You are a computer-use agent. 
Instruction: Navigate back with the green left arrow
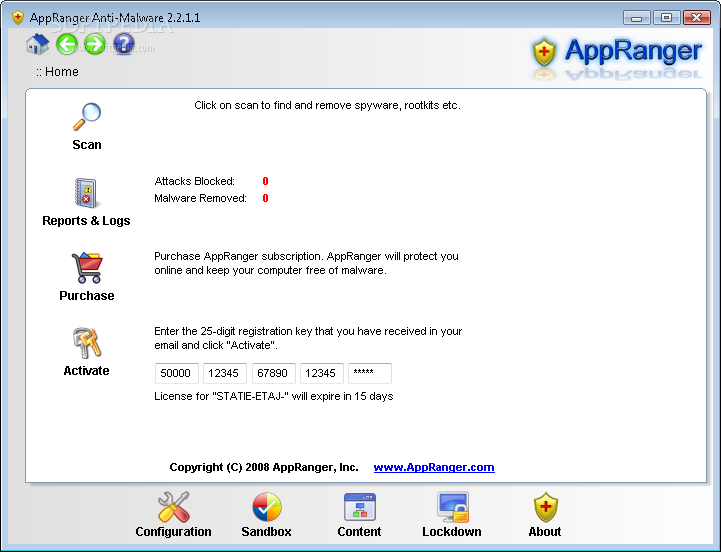(x=67, y=45)
